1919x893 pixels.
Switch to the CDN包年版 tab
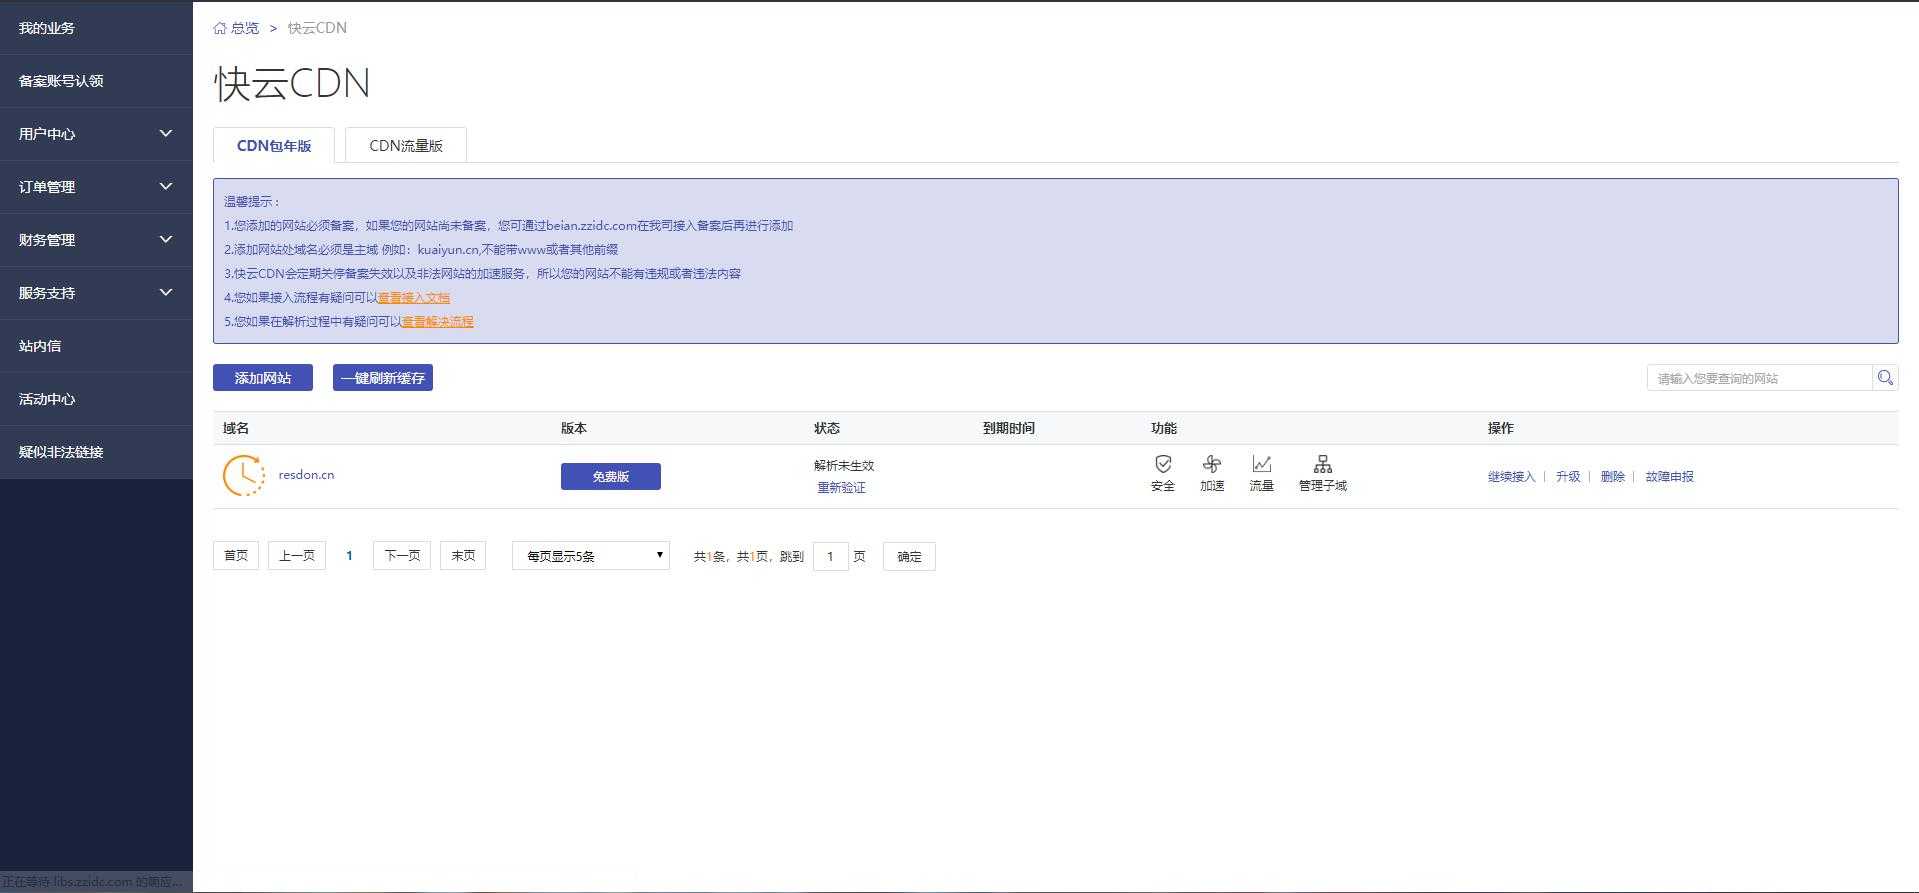(x=274, y=146)
